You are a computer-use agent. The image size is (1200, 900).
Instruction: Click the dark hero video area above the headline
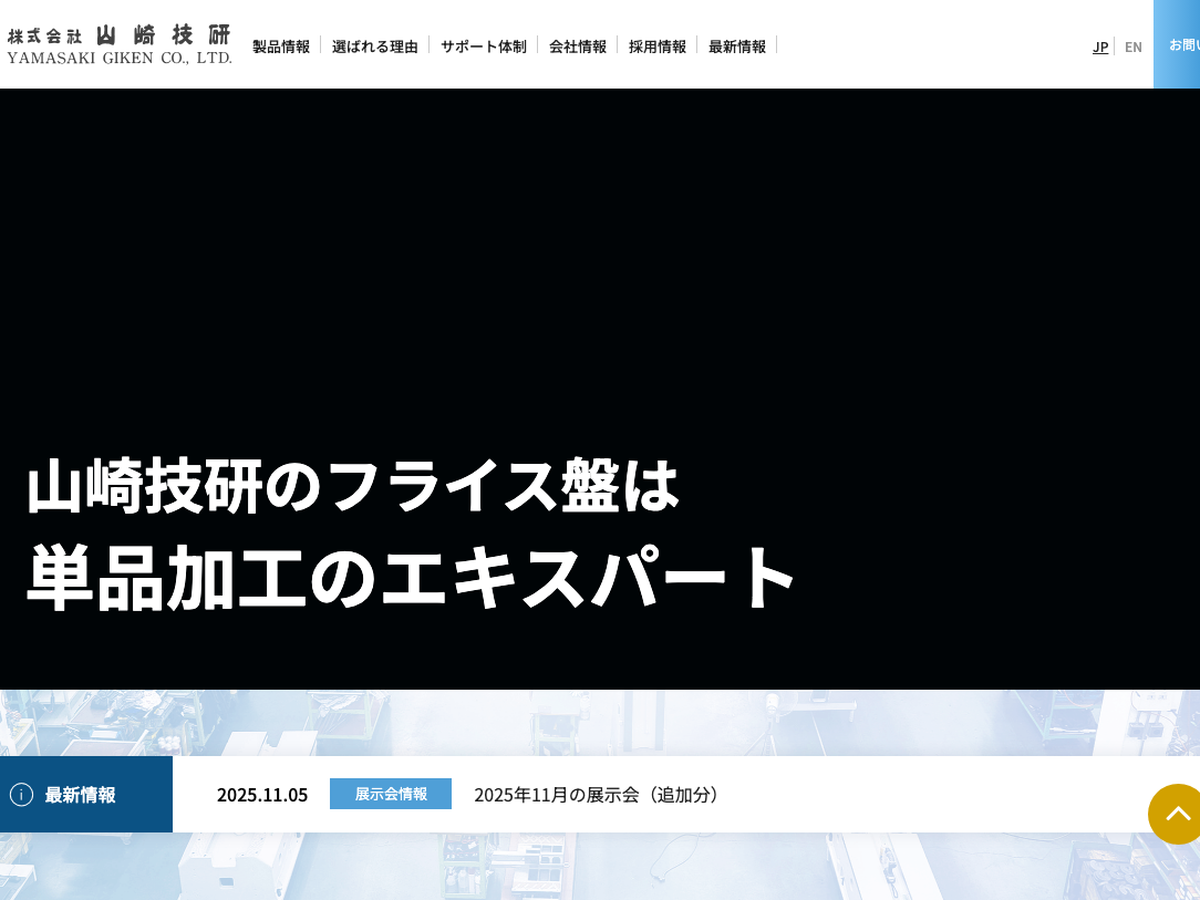[x=600, y=260]
